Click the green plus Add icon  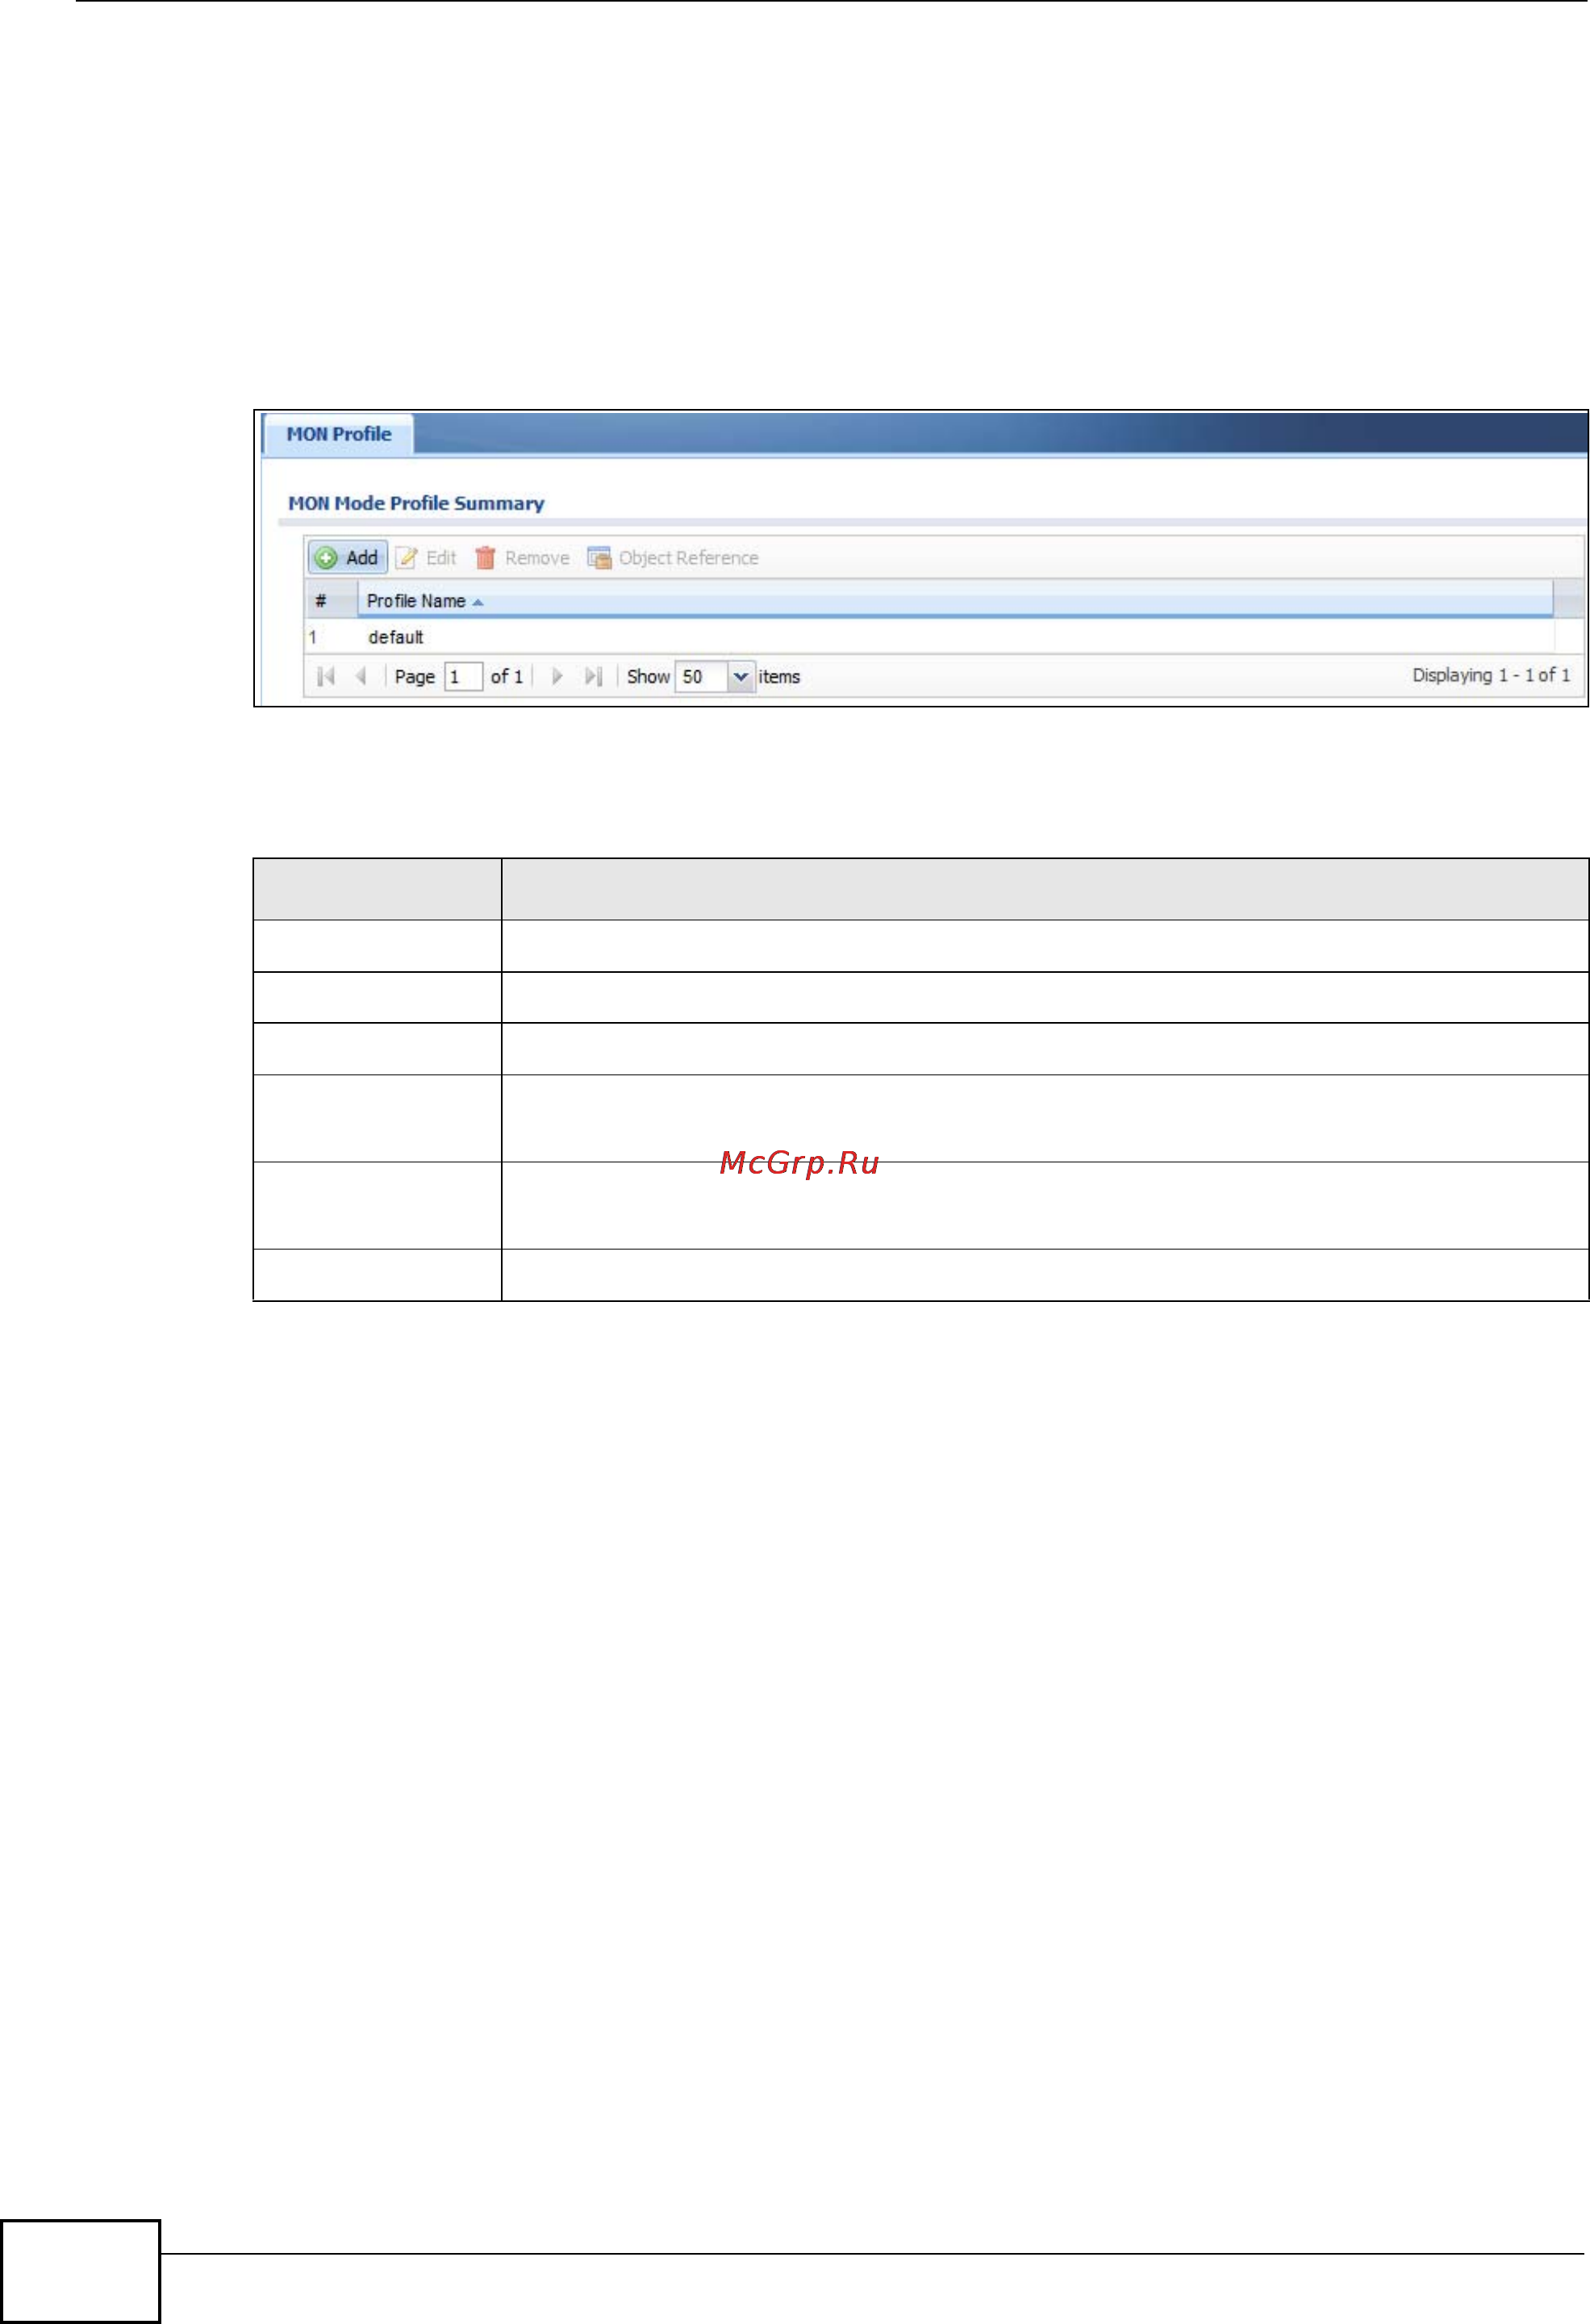click(326, 558)
